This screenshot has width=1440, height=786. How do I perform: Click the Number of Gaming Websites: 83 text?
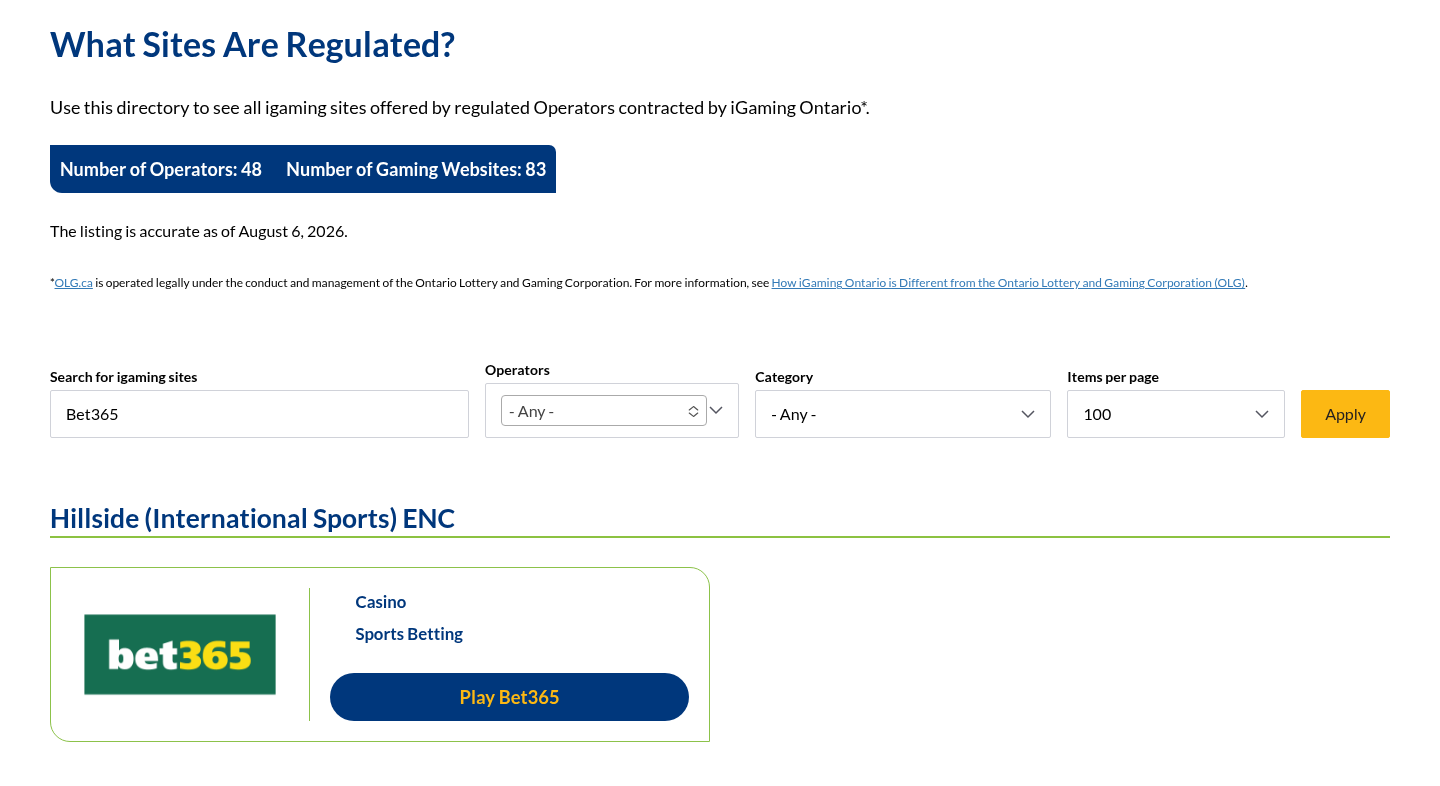click(416, 169)
